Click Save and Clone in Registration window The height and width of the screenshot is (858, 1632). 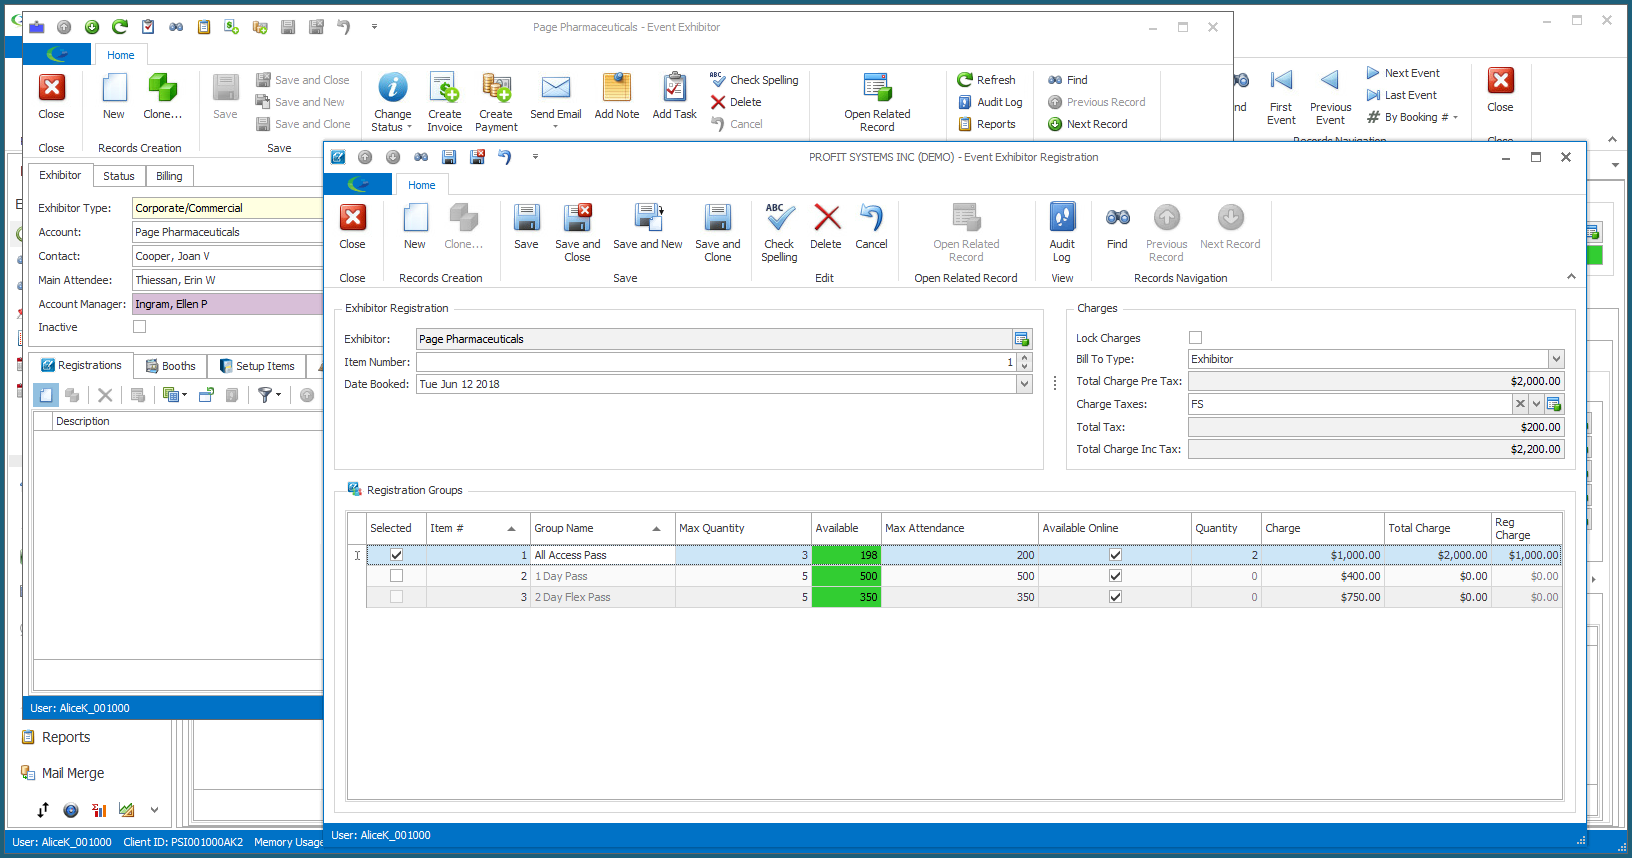click(x=717, y=233)
